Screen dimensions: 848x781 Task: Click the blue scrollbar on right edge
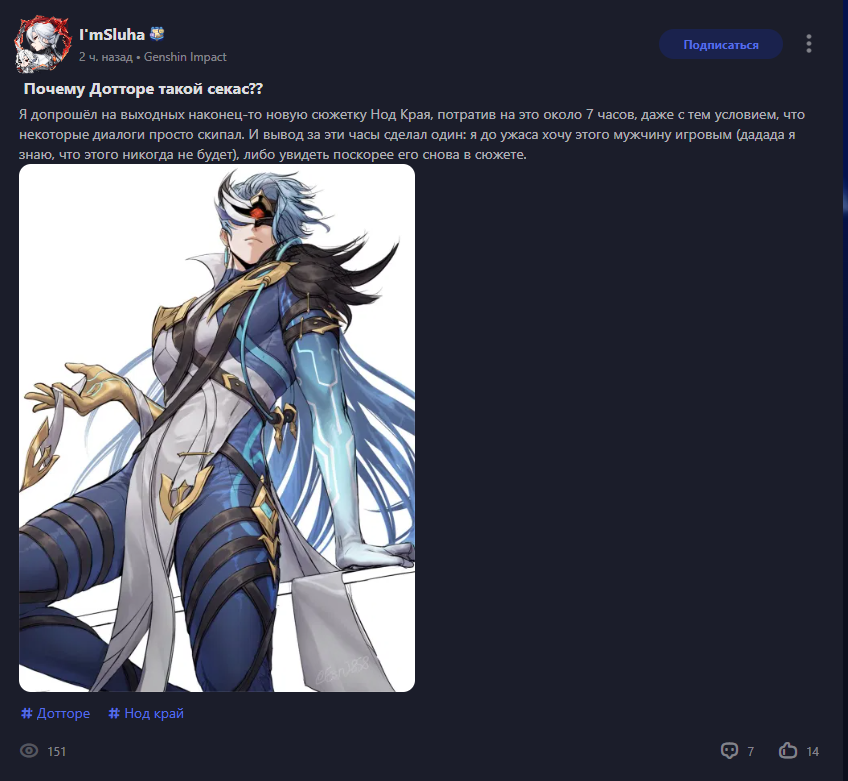point(845,200)
